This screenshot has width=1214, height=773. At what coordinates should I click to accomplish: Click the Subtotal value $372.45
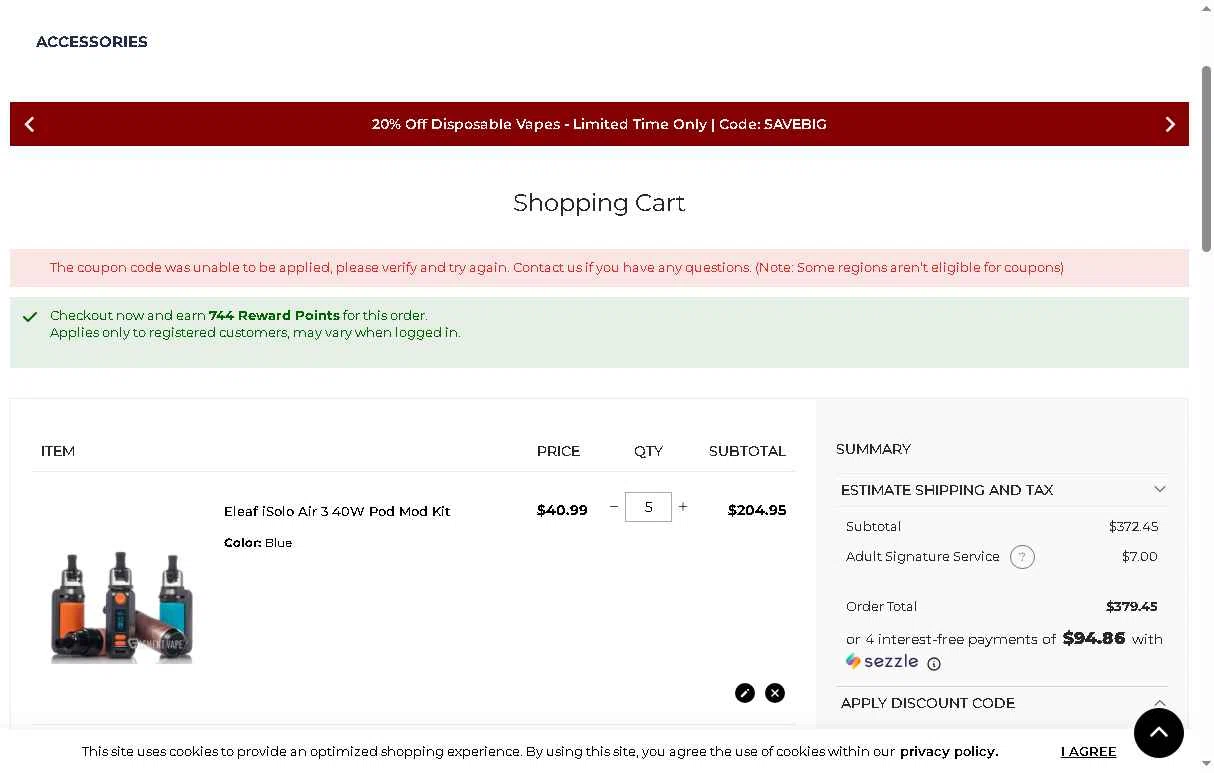[1134, 526]
